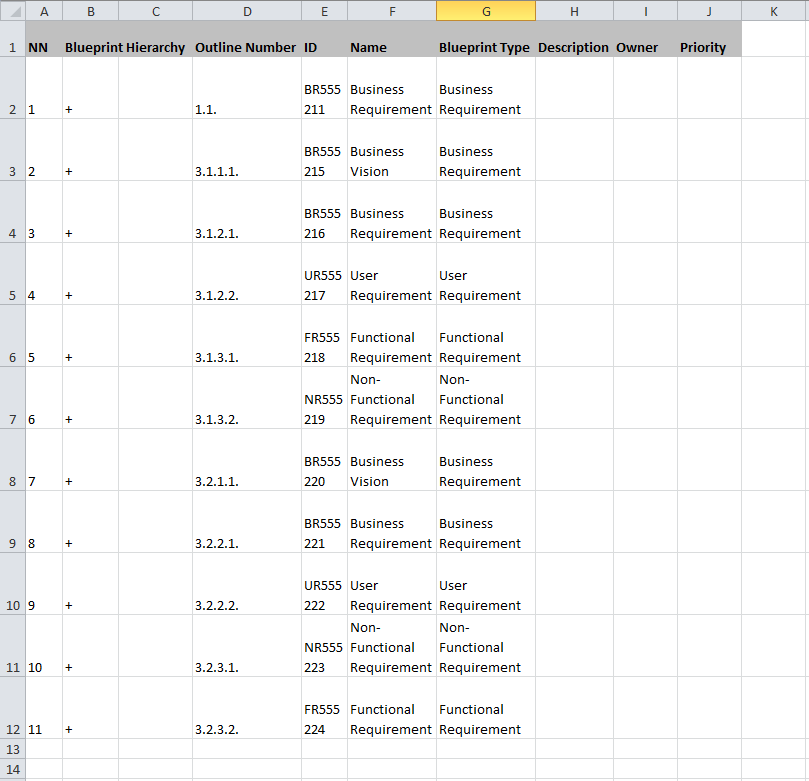Select ID cell BR555 221

point(325,522)
